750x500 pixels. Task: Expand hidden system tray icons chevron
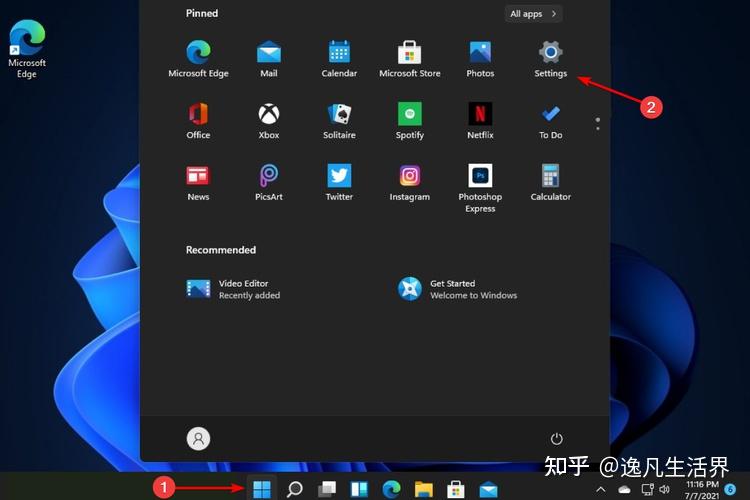click(x=601, y=489)
